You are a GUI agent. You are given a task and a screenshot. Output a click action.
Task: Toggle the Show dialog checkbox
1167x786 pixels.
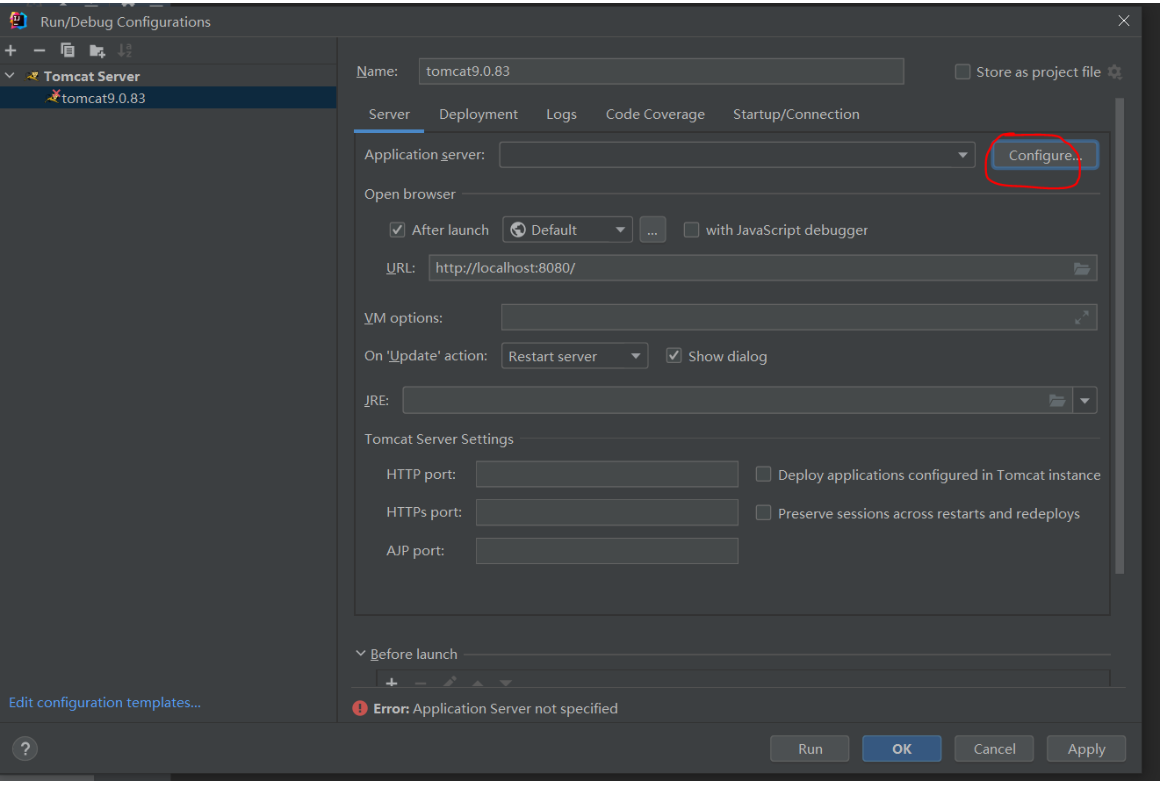coord(674,356)
